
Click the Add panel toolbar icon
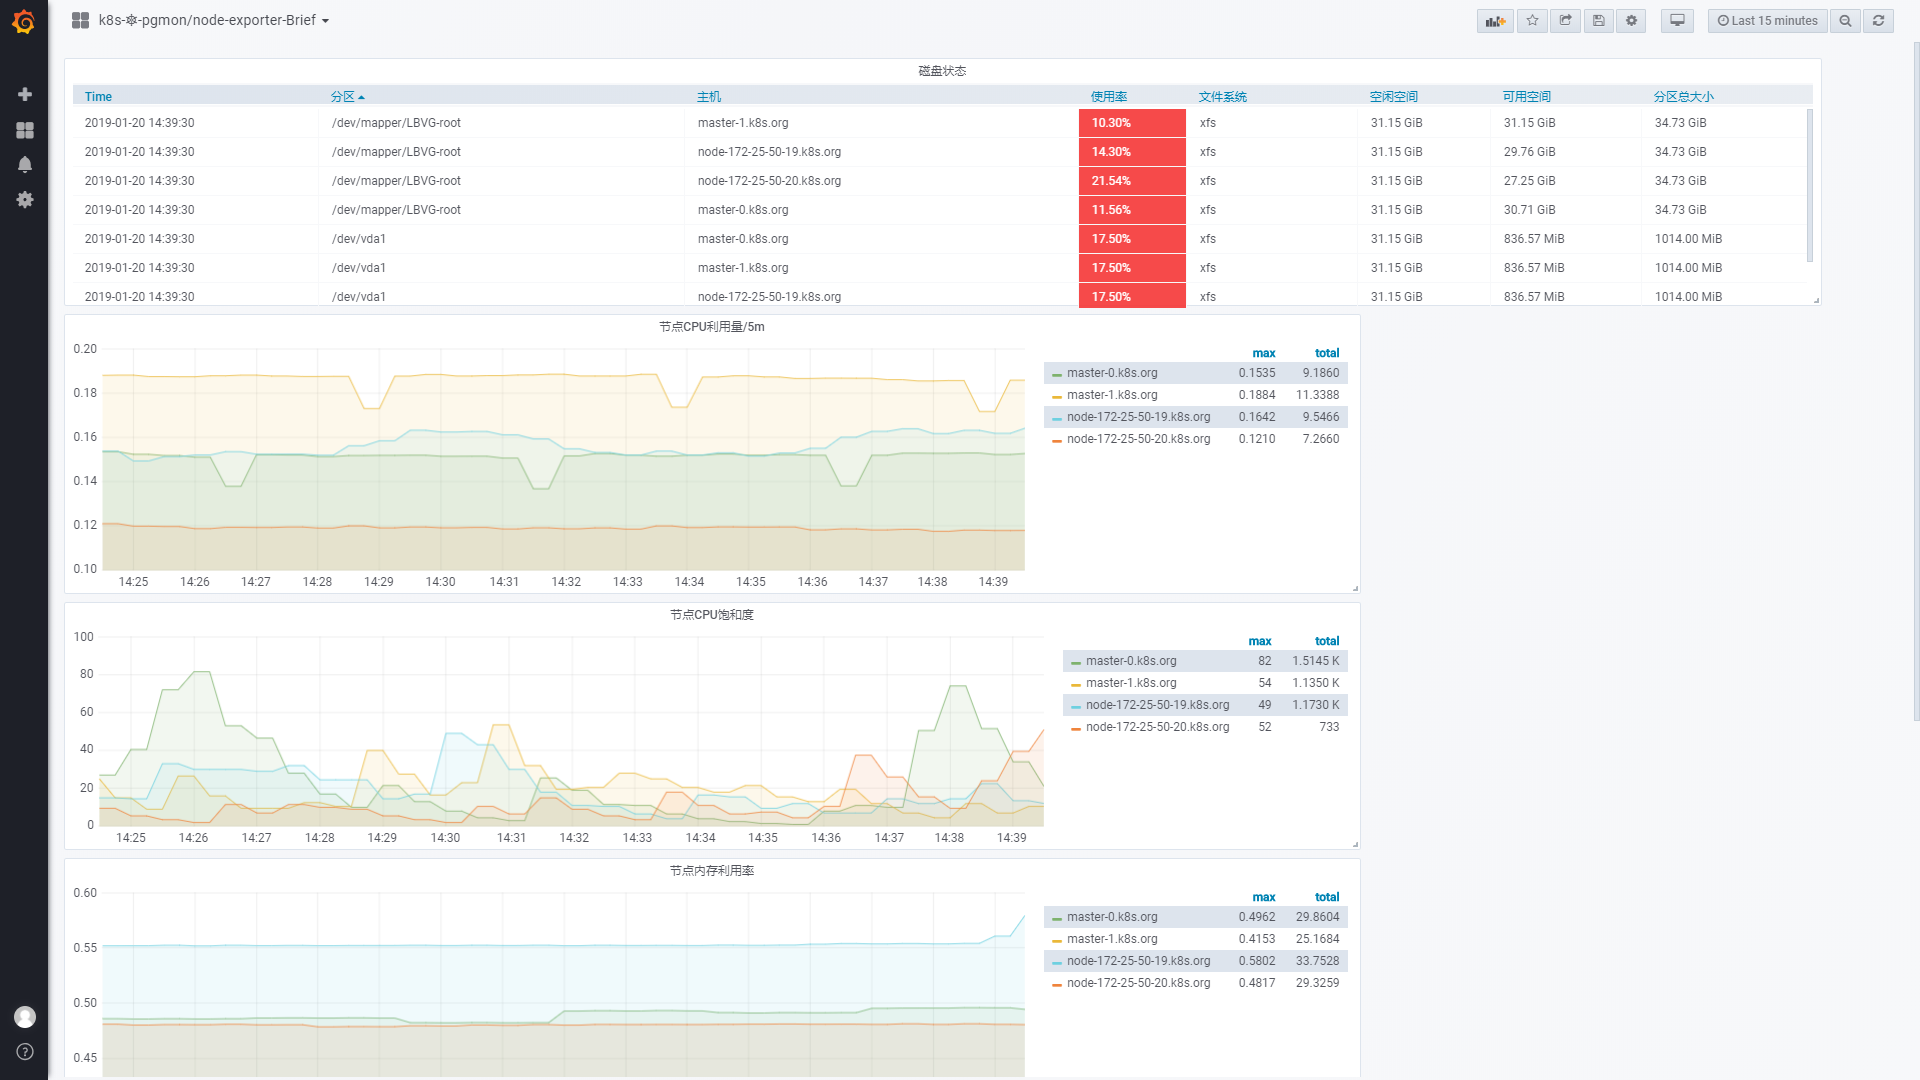(x=1495, y=21)
